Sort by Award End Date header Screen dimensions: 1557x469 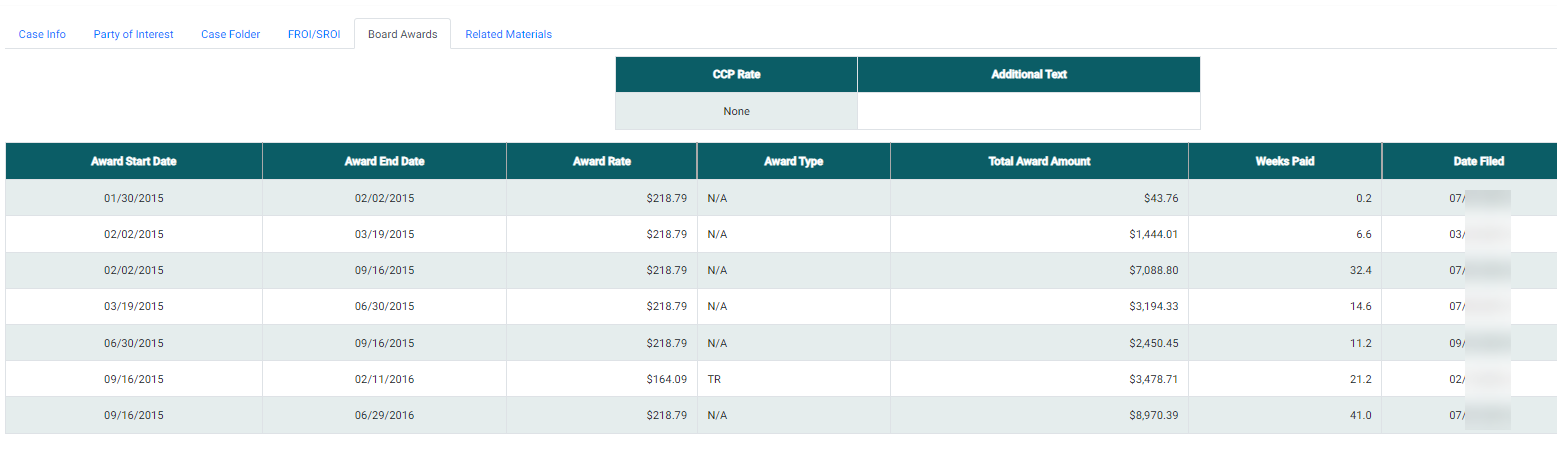[384, 161]
